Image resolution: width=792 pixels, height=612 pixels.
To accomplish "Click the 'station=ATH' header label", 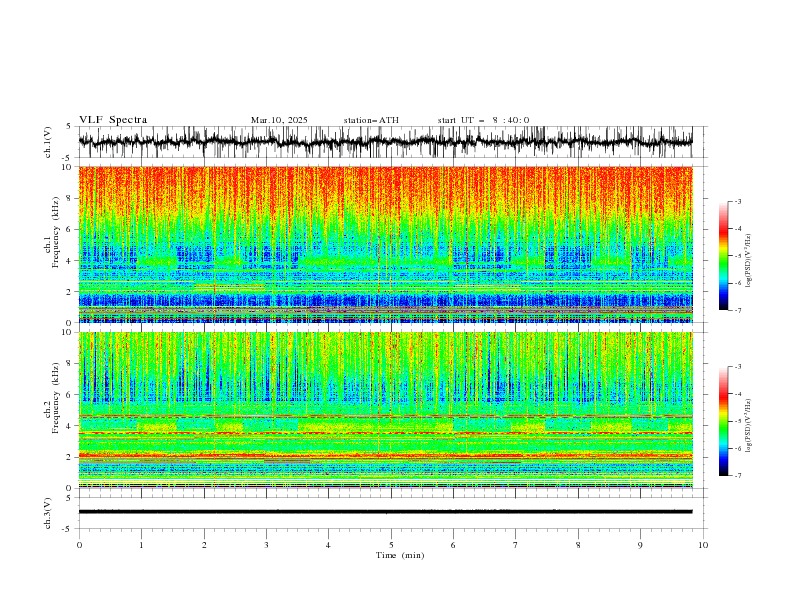I will [371, 120].
